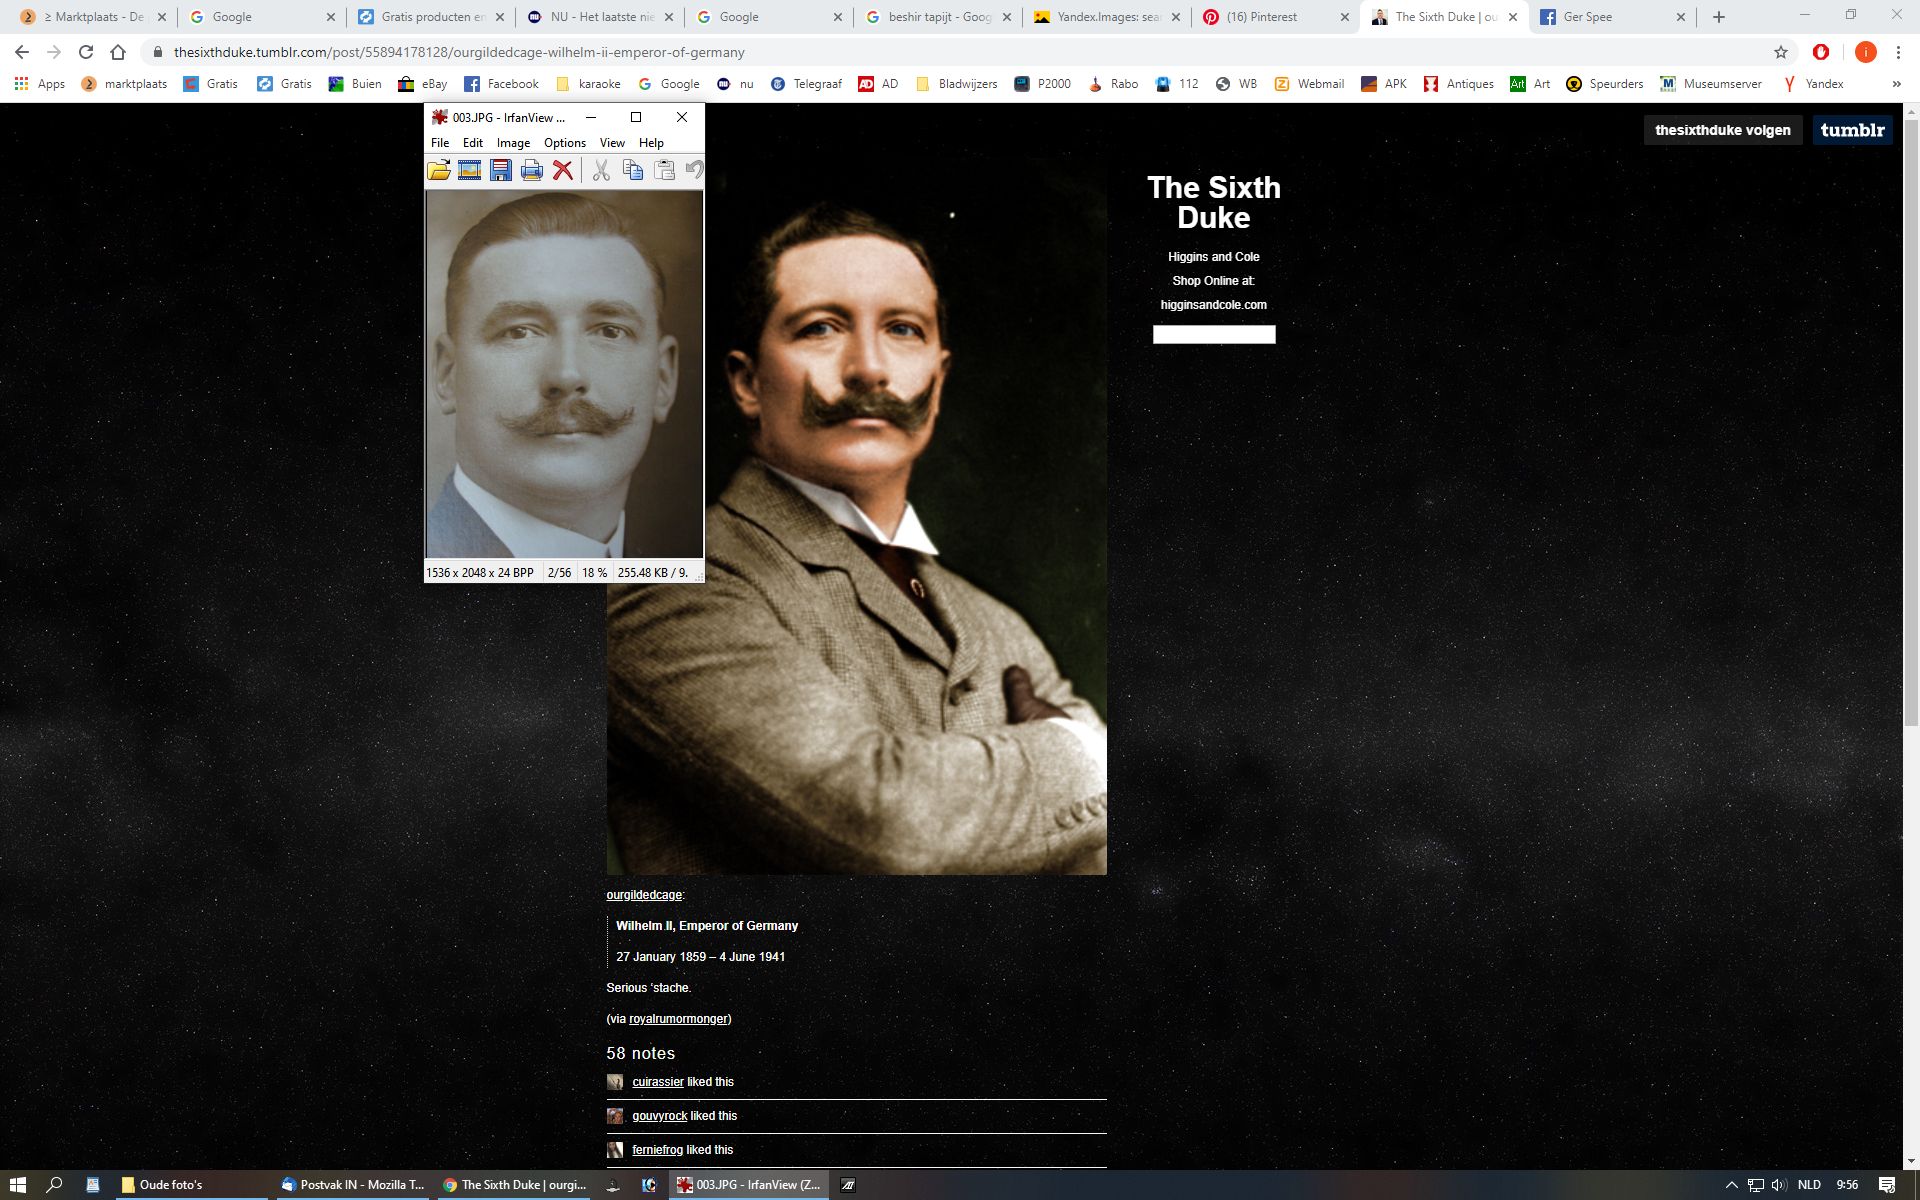The image size is (1920, 1200).
Task: Switch to the Pinterest browser tab
Action: pos(1262,17)
